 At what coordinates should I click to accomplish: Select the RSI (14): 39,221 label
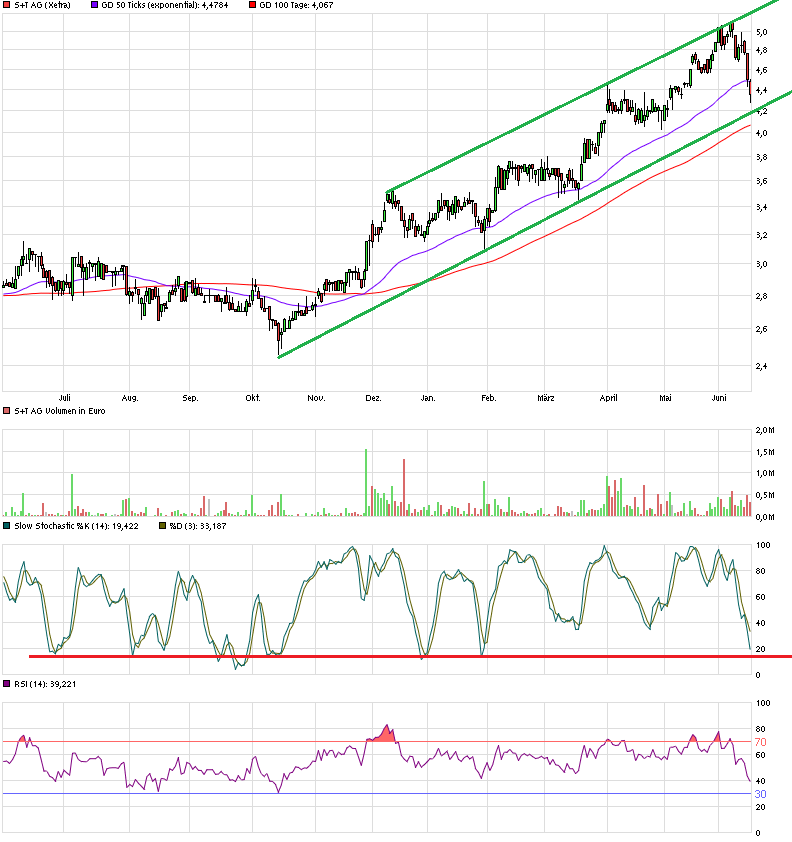(42, 685)
